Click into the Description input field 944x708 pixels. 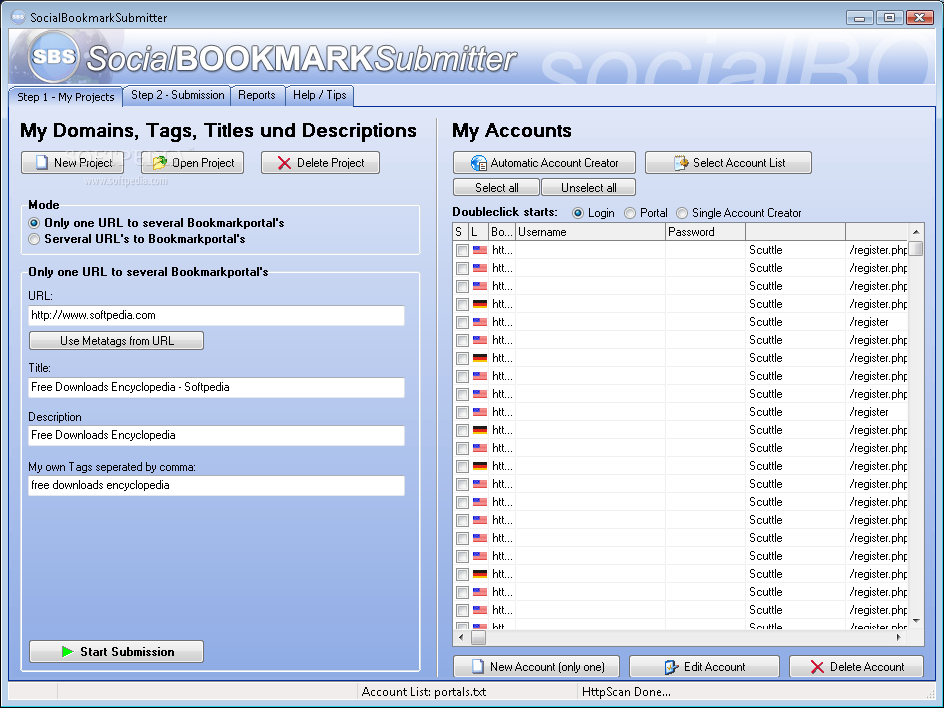coord(217,435)
